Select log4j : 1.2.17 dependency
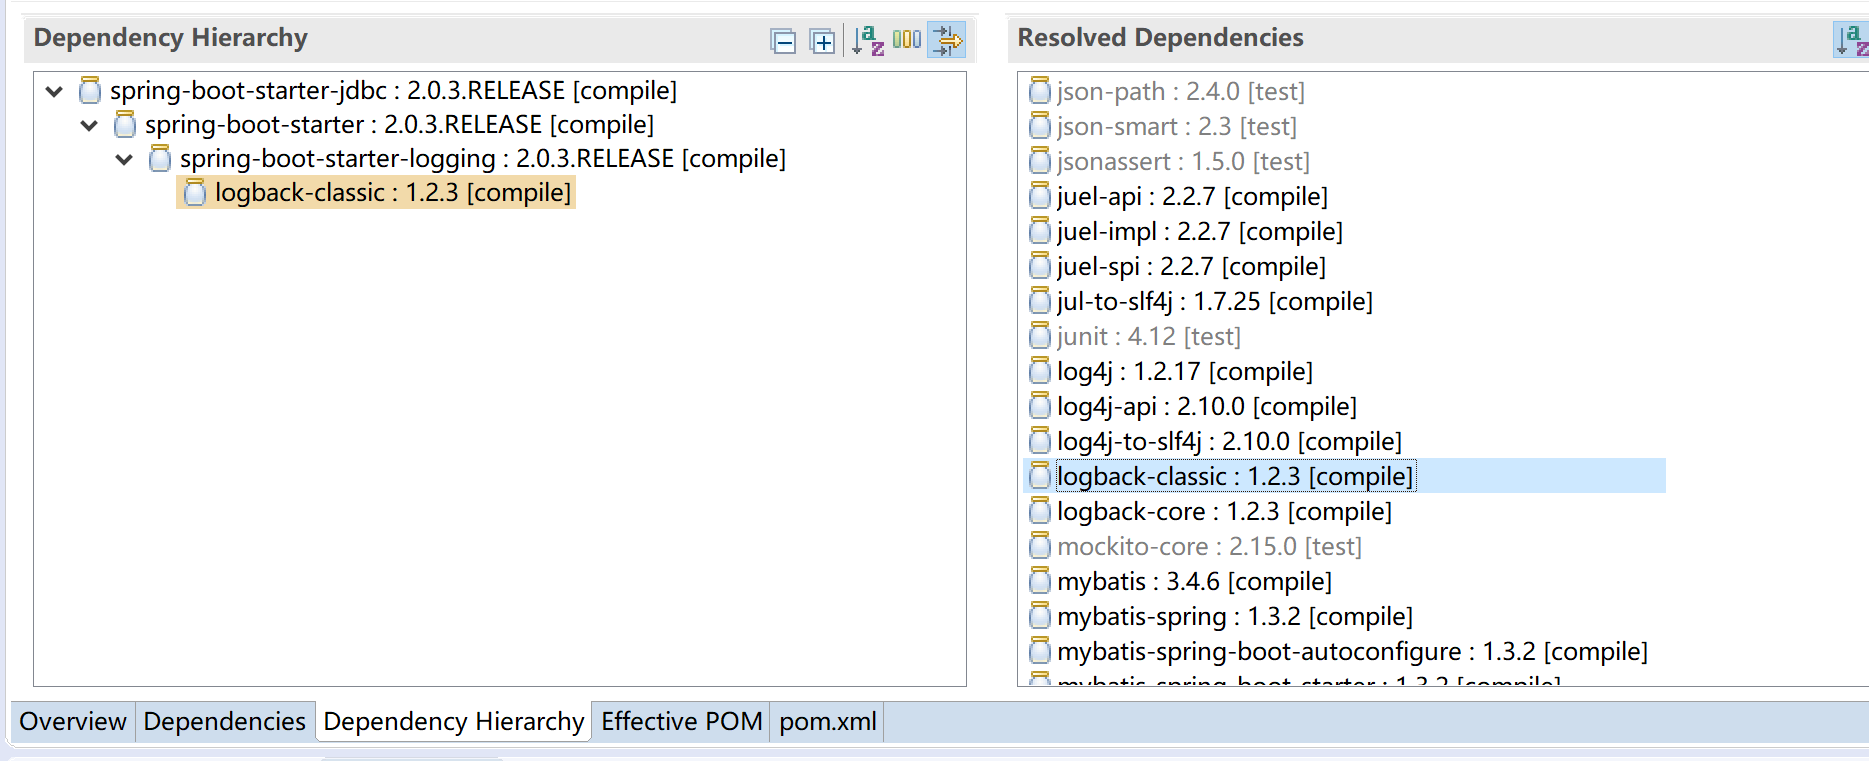1869x761 pixels. click(x=1185, y=371)
